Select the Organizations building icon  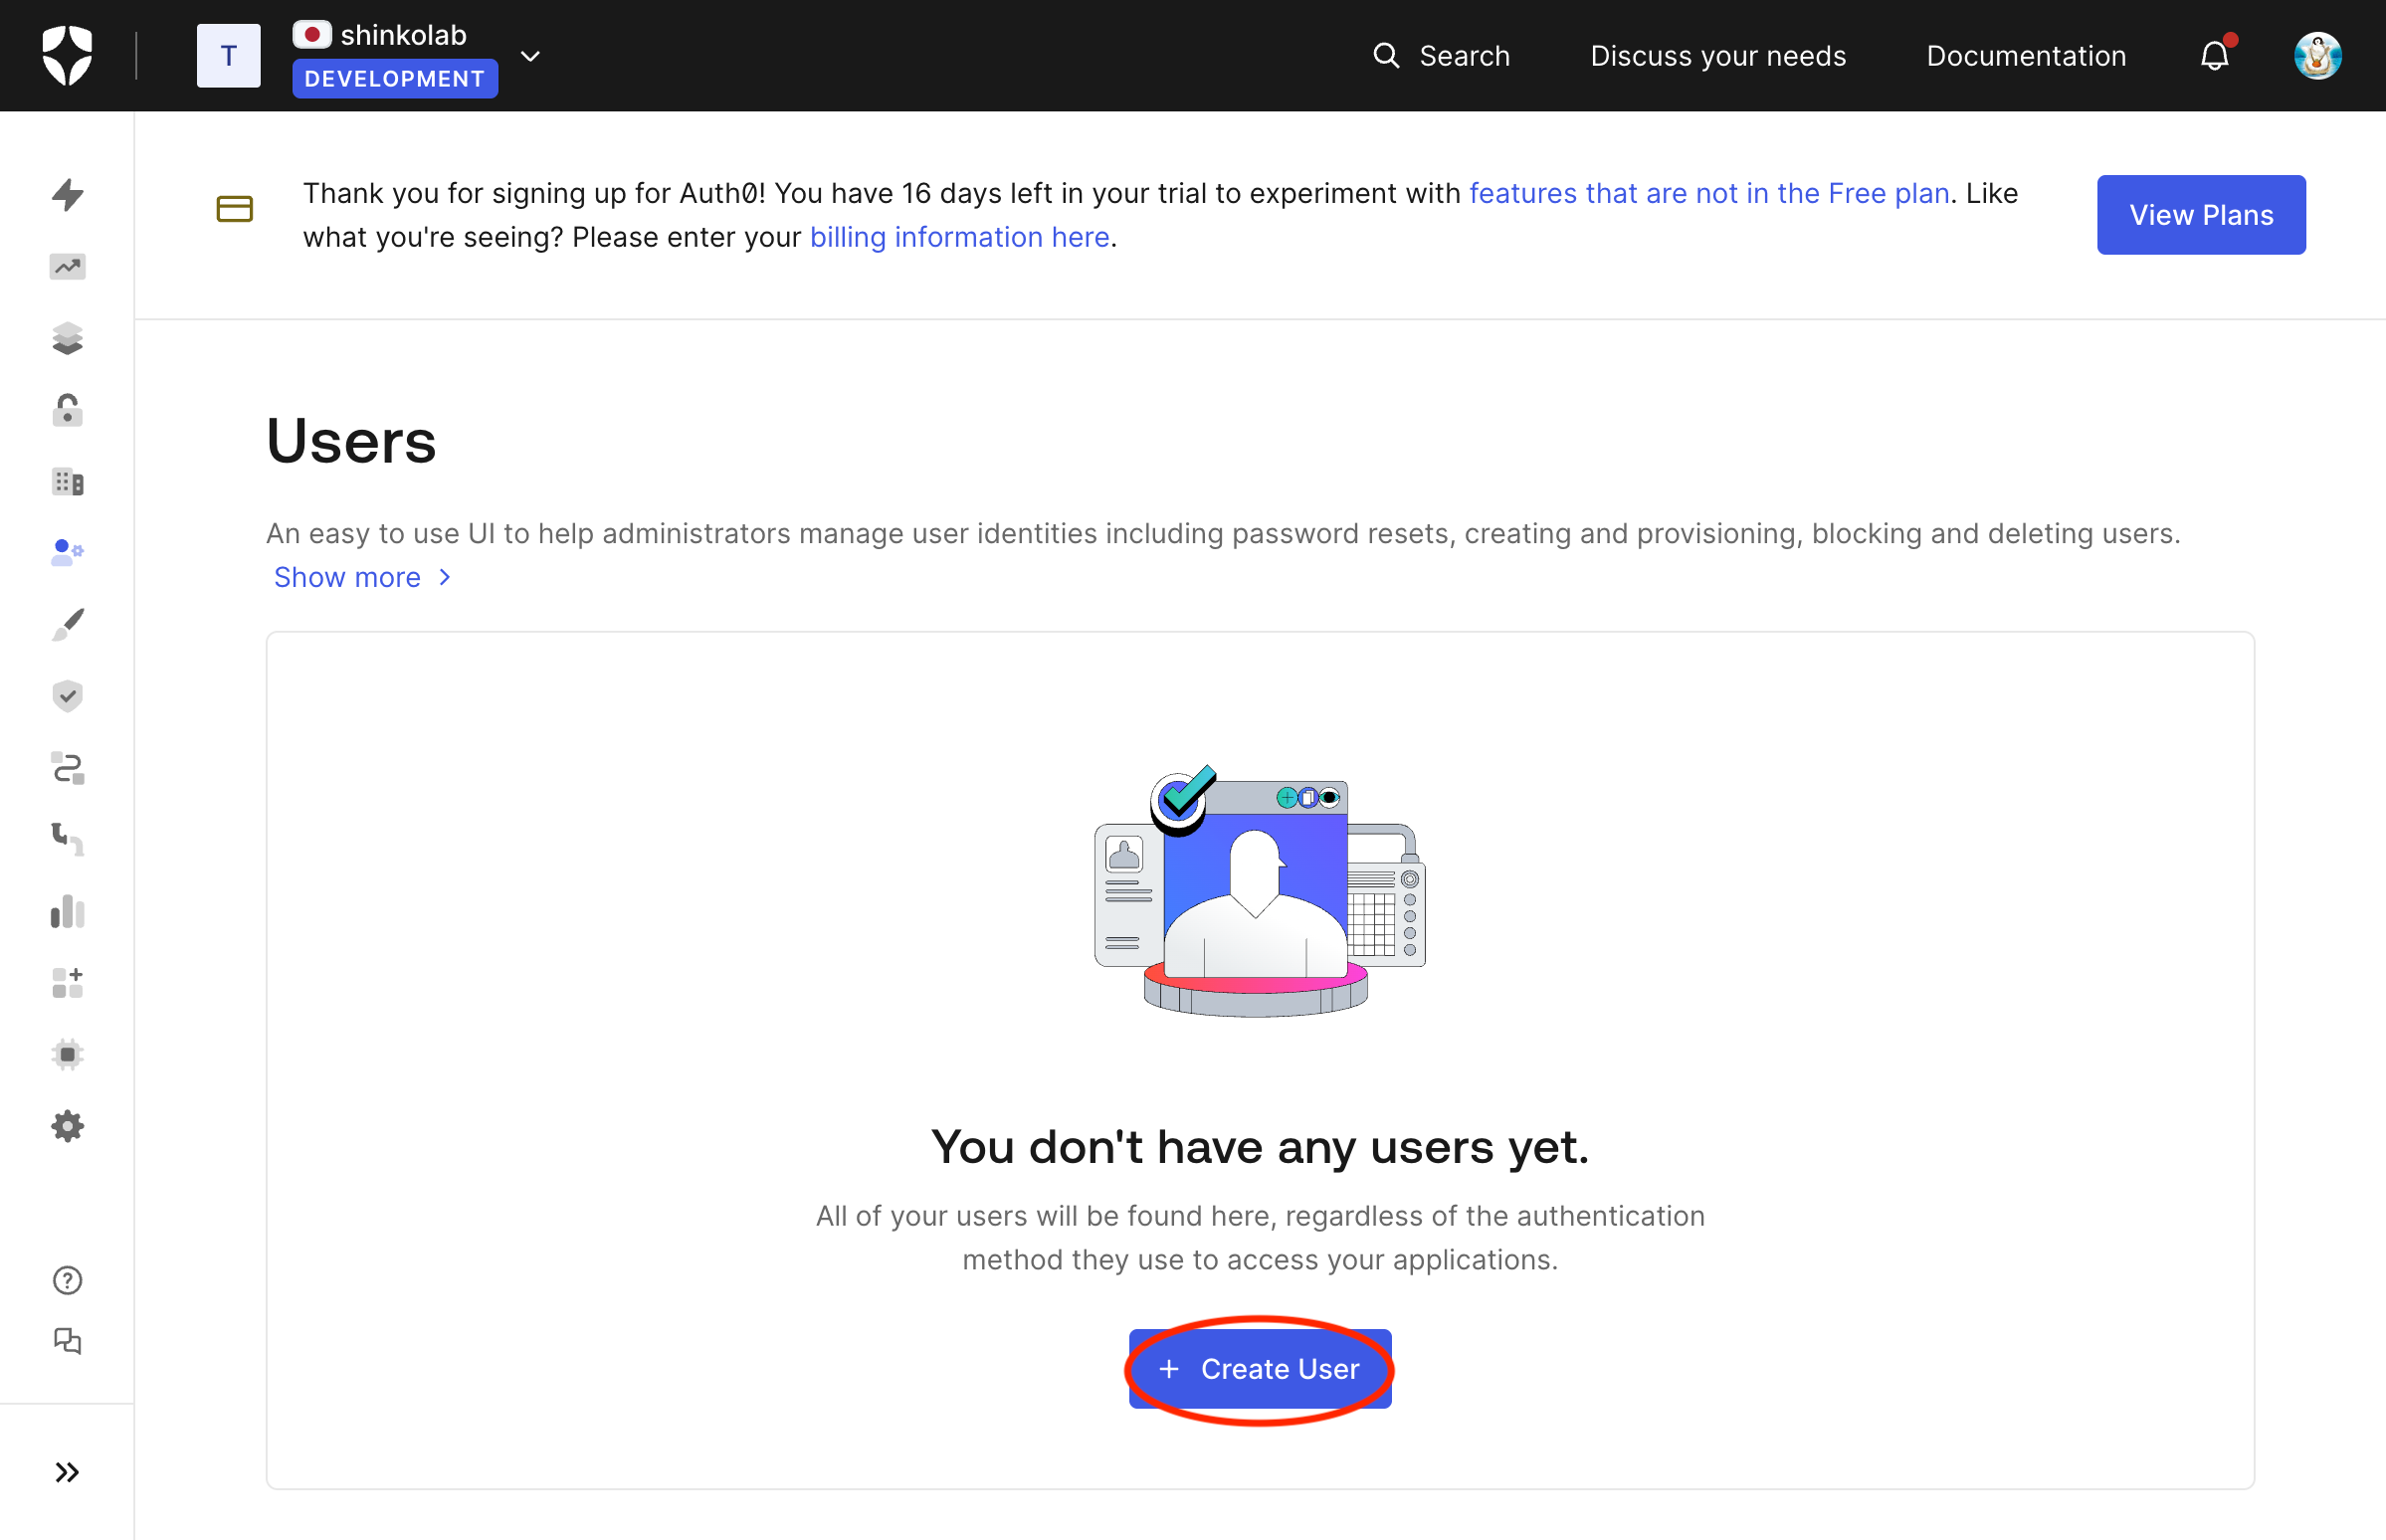click(x=67, y=482)
